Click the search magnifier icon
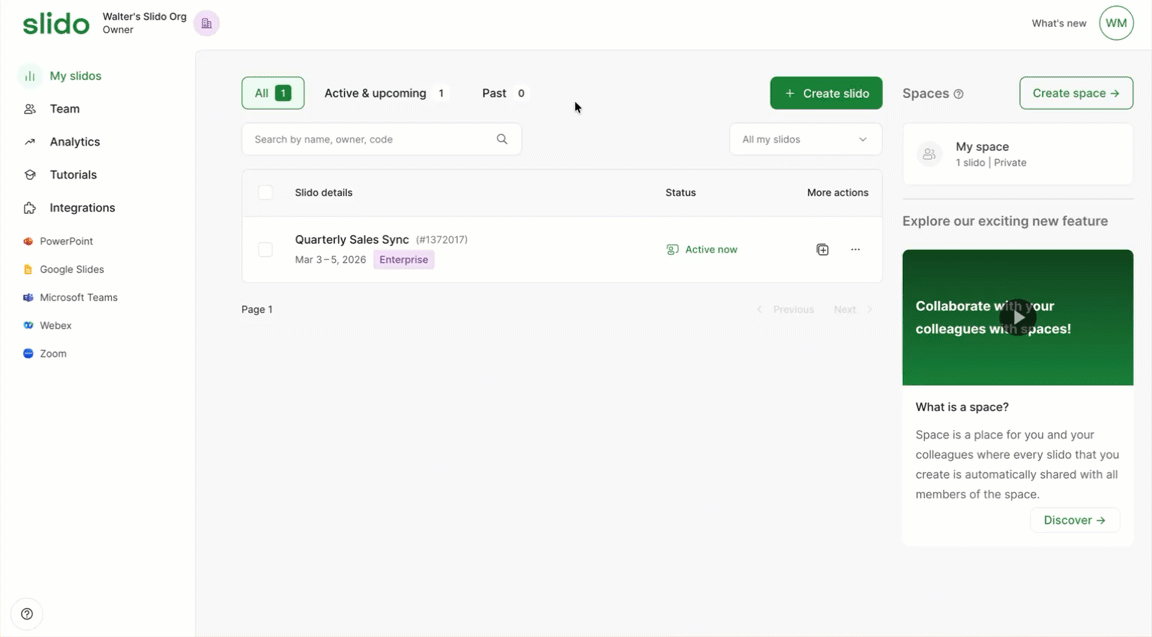The height and width of the screenshot is (637, 1152). tap(502, 139)
